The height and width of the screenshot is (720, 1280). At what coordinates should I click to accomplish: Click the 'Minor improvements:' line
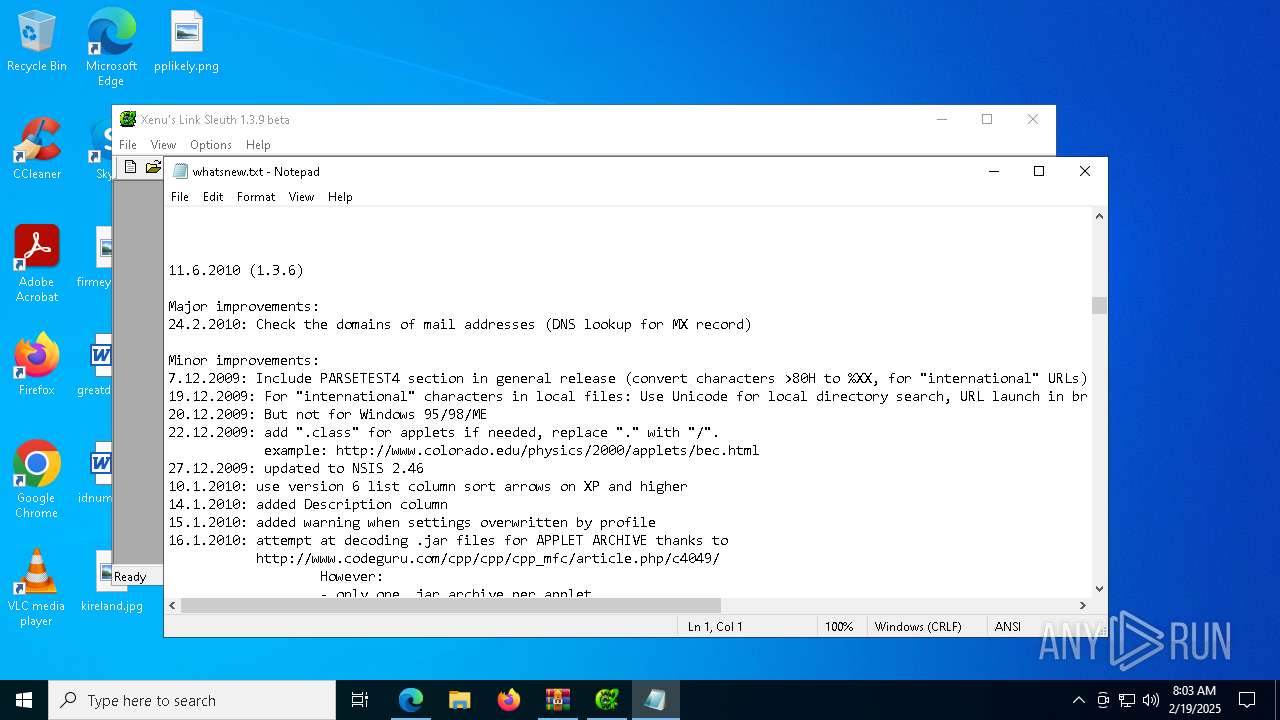244,360
